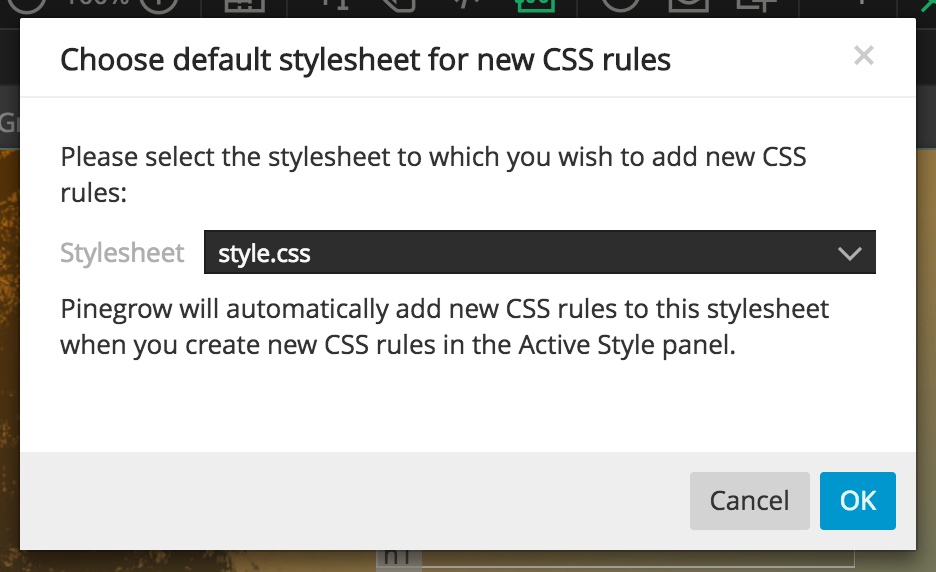
Task: Click the zoom in plus circle icon
Action: tap(159, 5)
